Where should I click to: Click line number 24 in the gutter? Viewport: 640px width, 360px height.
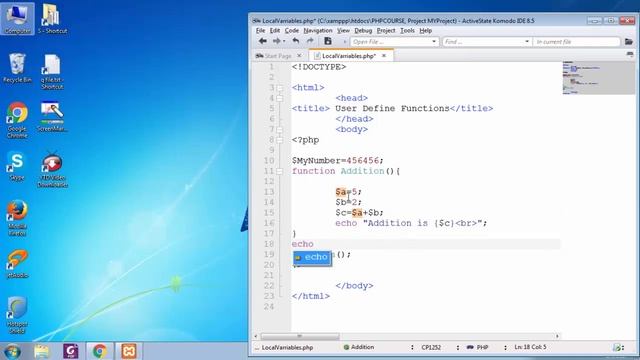[269, 307]
